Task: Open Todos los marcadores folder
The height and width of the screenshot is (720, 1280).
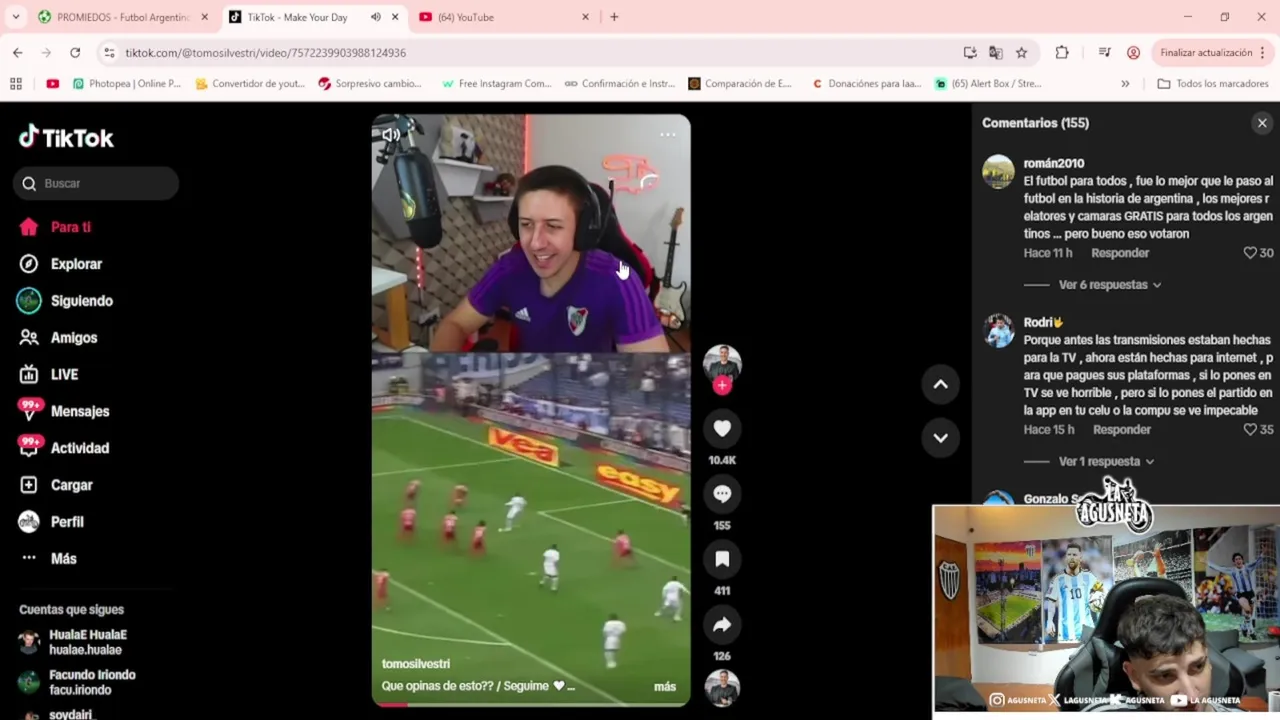Action: (1213, 84)
